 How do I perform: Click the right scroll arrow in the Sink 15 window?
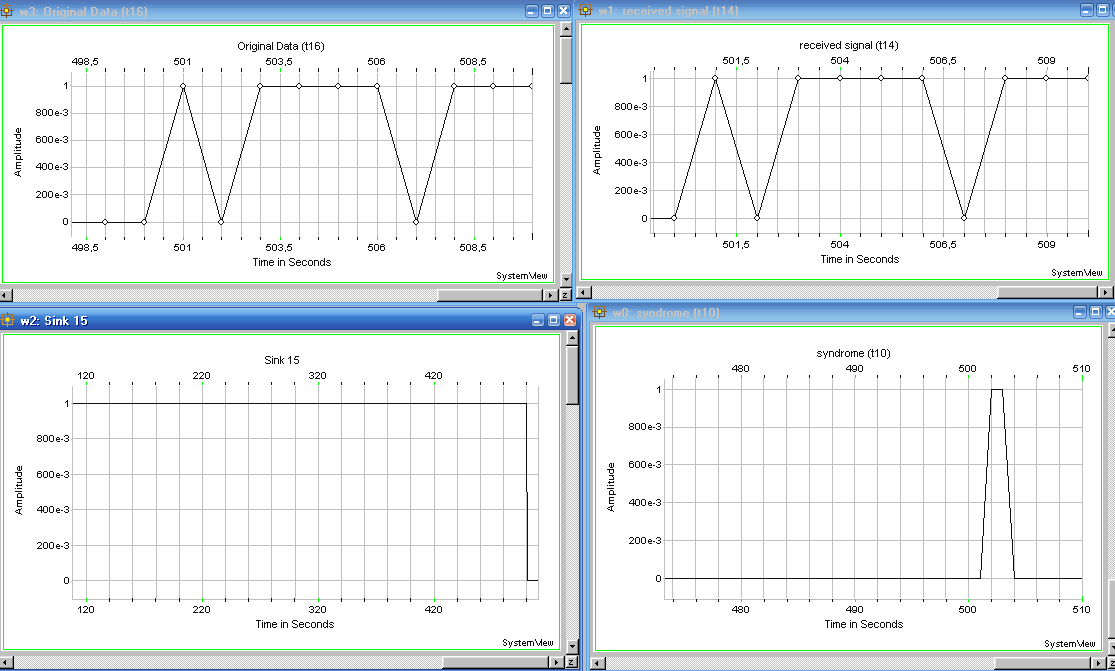(x=557, y=662)
